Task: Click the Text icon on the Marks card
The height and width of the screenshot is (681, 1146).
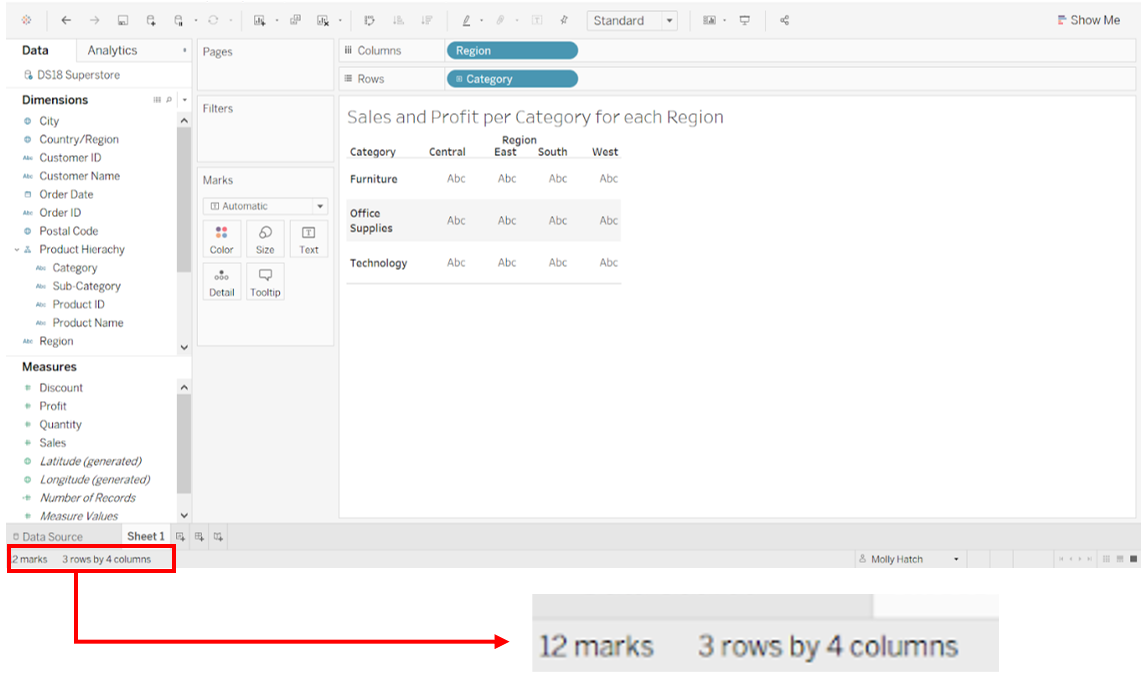Action: point(308,238)
